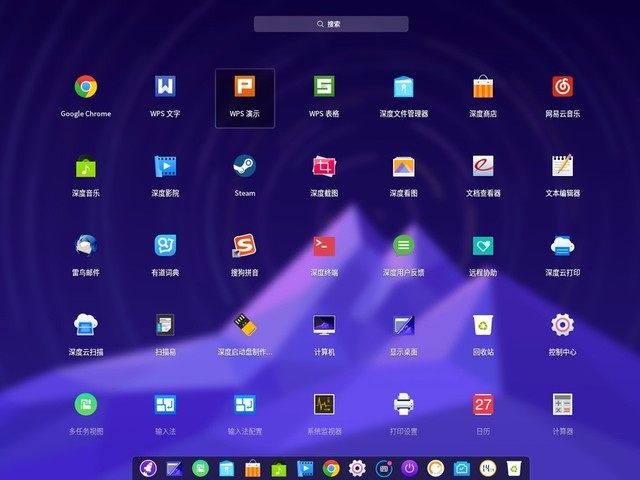This screenshot has width=640, height=480.
Task: Open 日历 calendar app
Action: [x=483, y=404]
